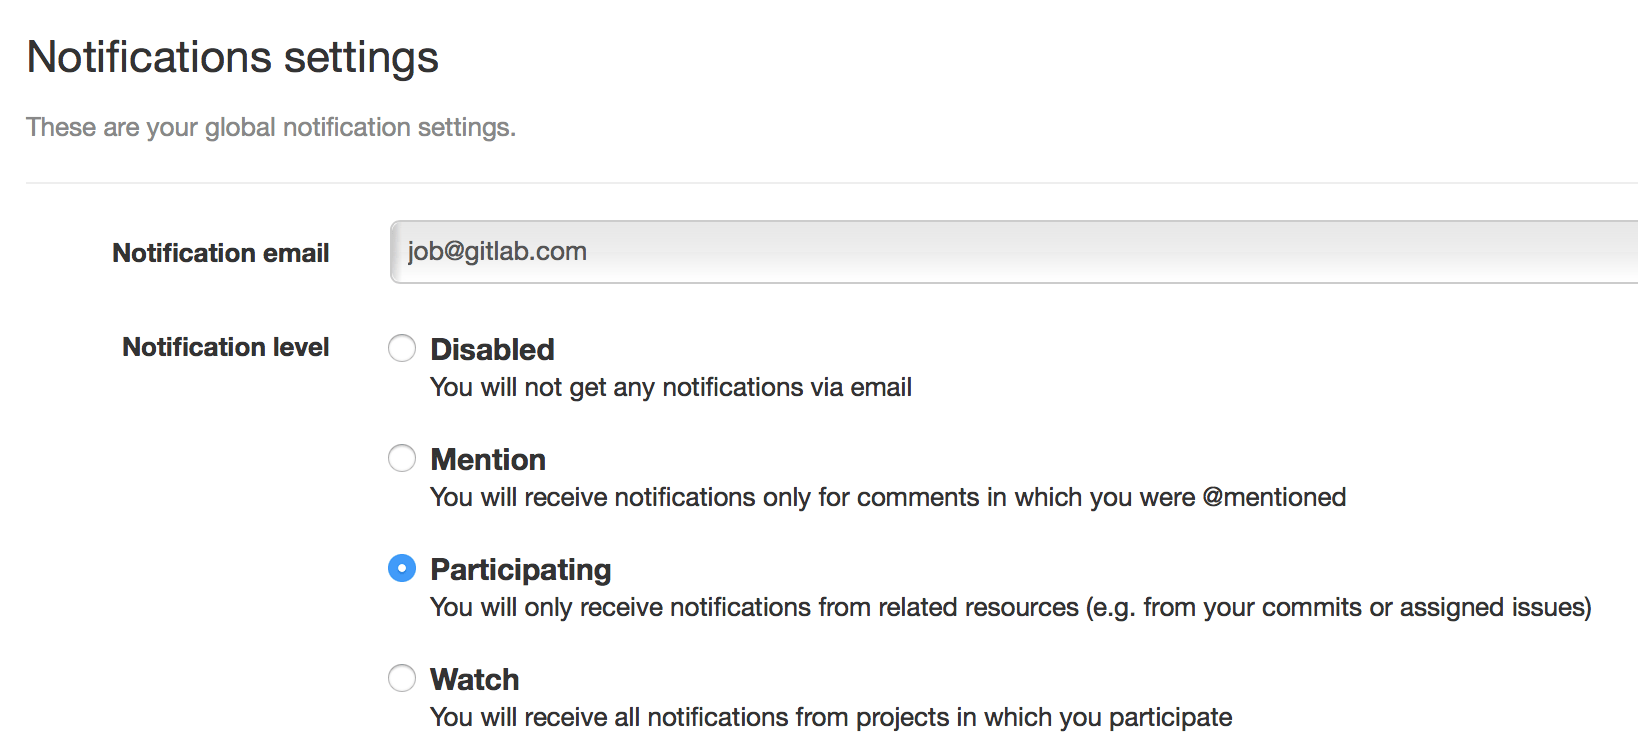Enable the Watch radio button

coord(402,678)
